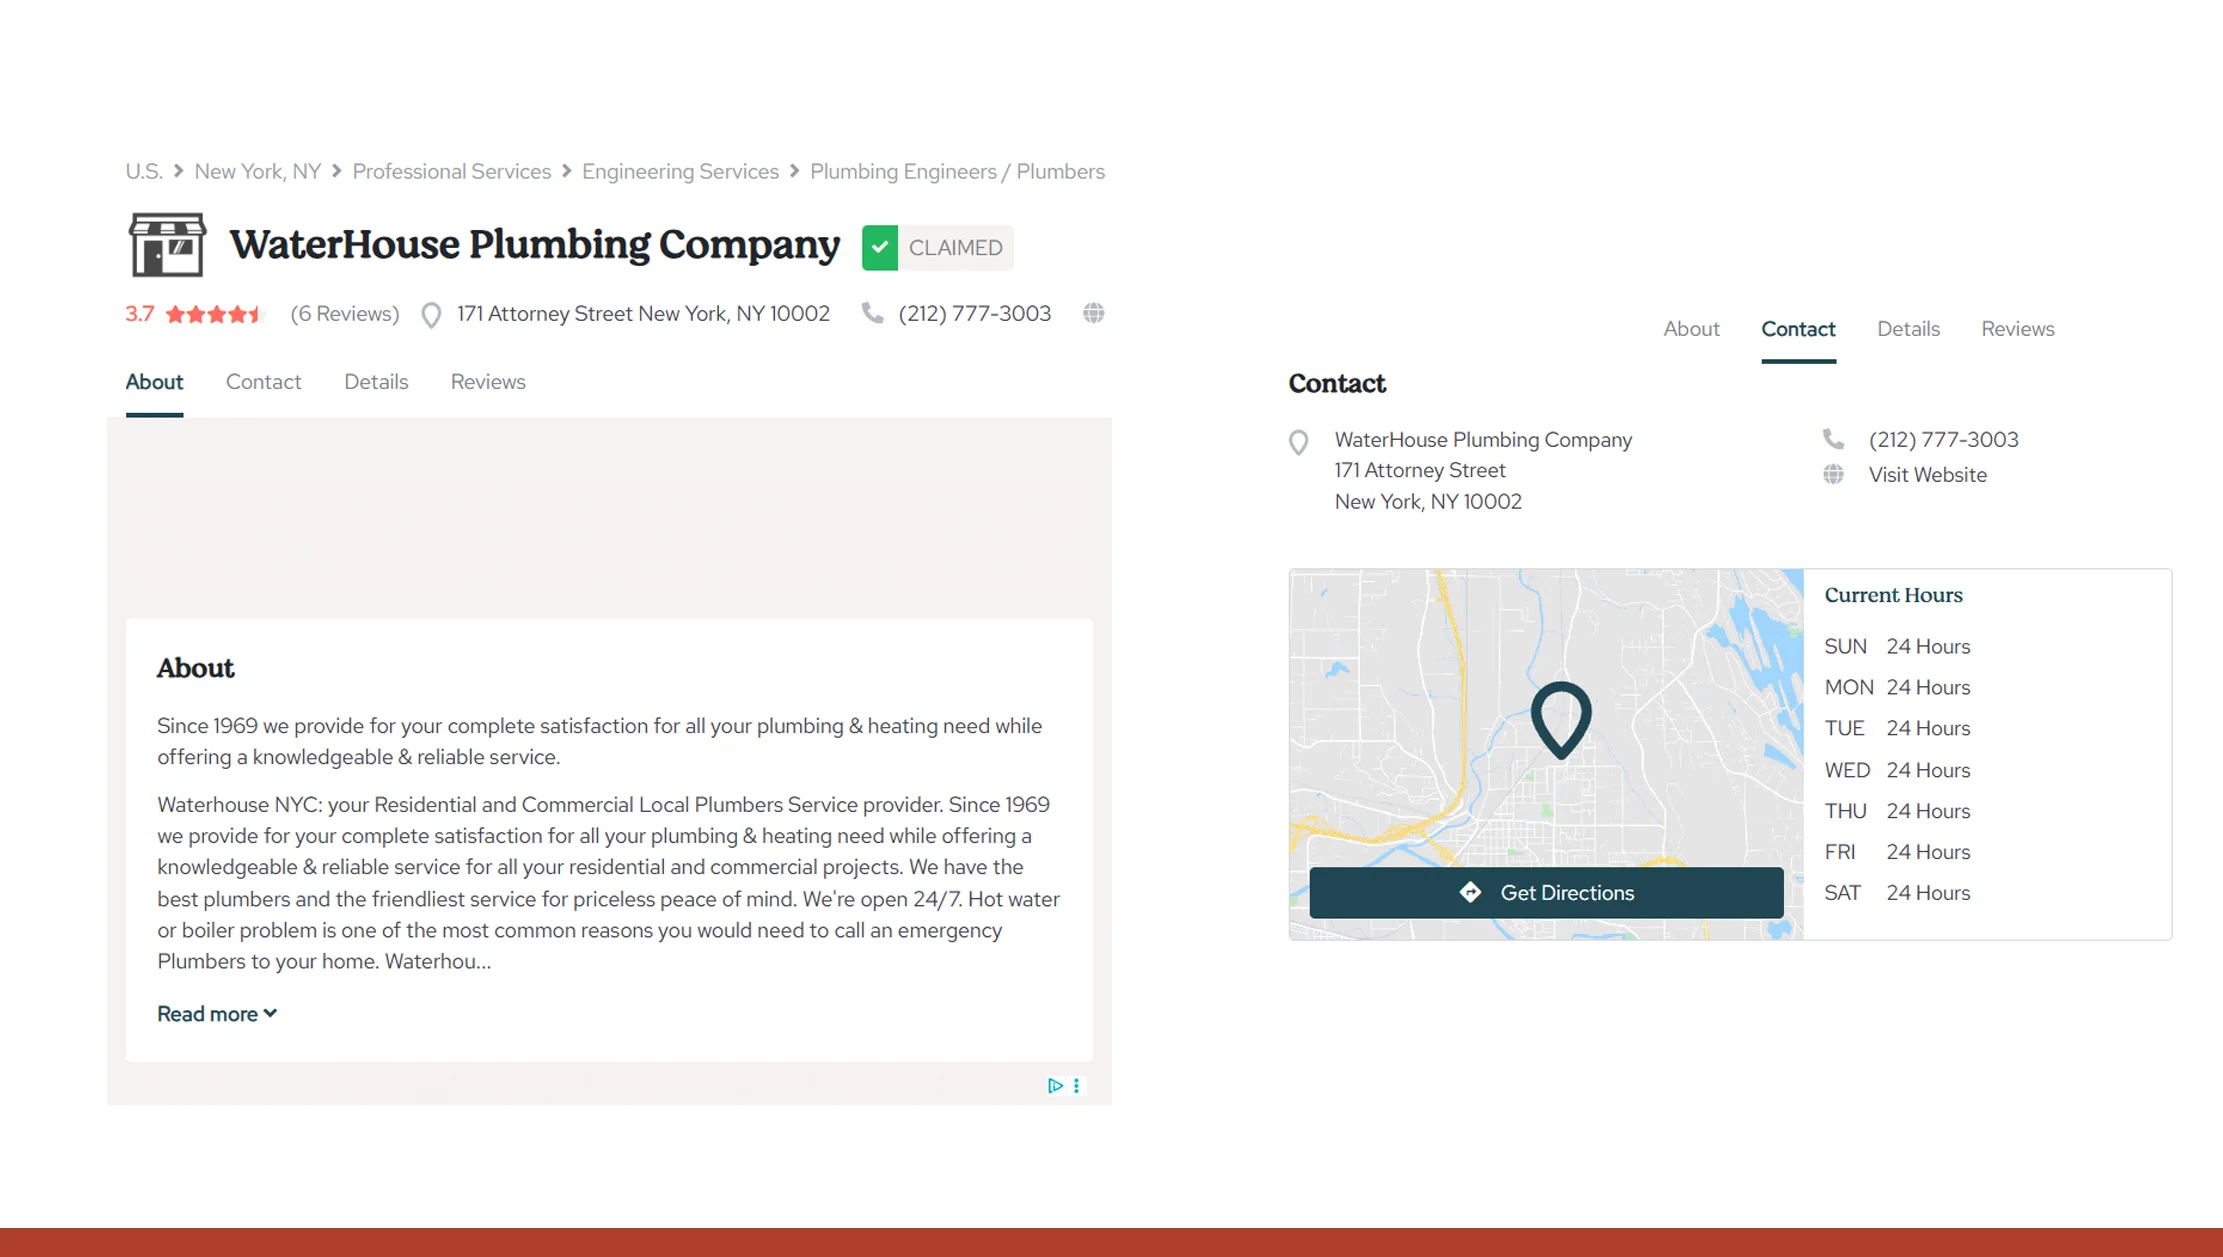The image size is (2223, 1257).
Task: Open the Contact tab under business header
Action: (x=263, y=382)
